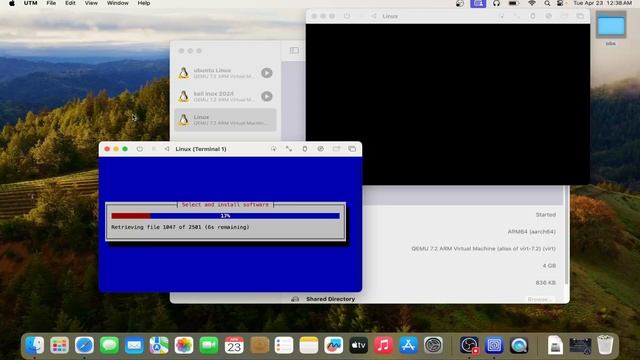Click the date and time in menu bar

pos(603,3)
